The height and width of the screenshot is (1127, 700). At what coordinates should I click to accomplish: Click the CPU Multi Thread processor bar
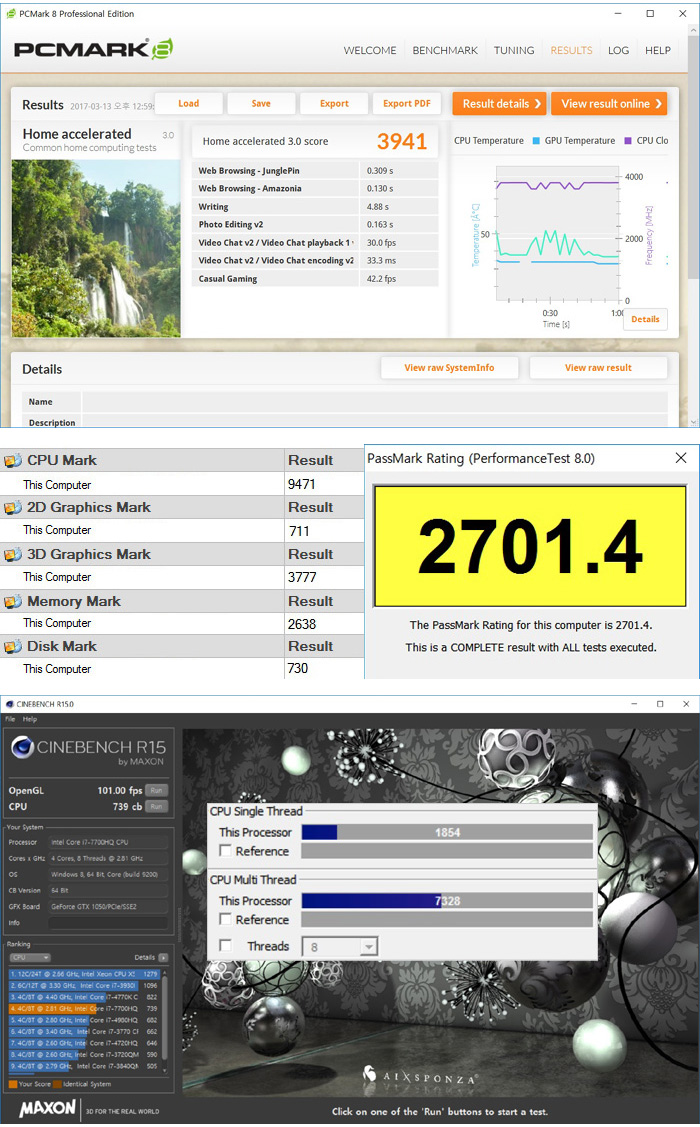(447, 900)
